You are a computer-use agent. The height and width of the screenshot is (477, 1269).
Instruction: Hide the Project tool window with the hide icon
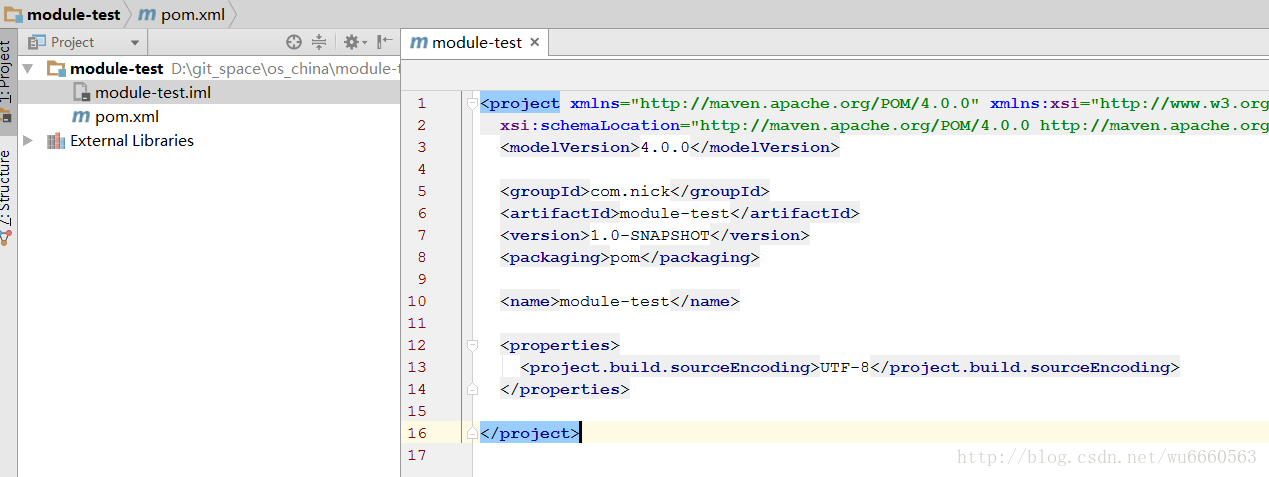point(385,42)
